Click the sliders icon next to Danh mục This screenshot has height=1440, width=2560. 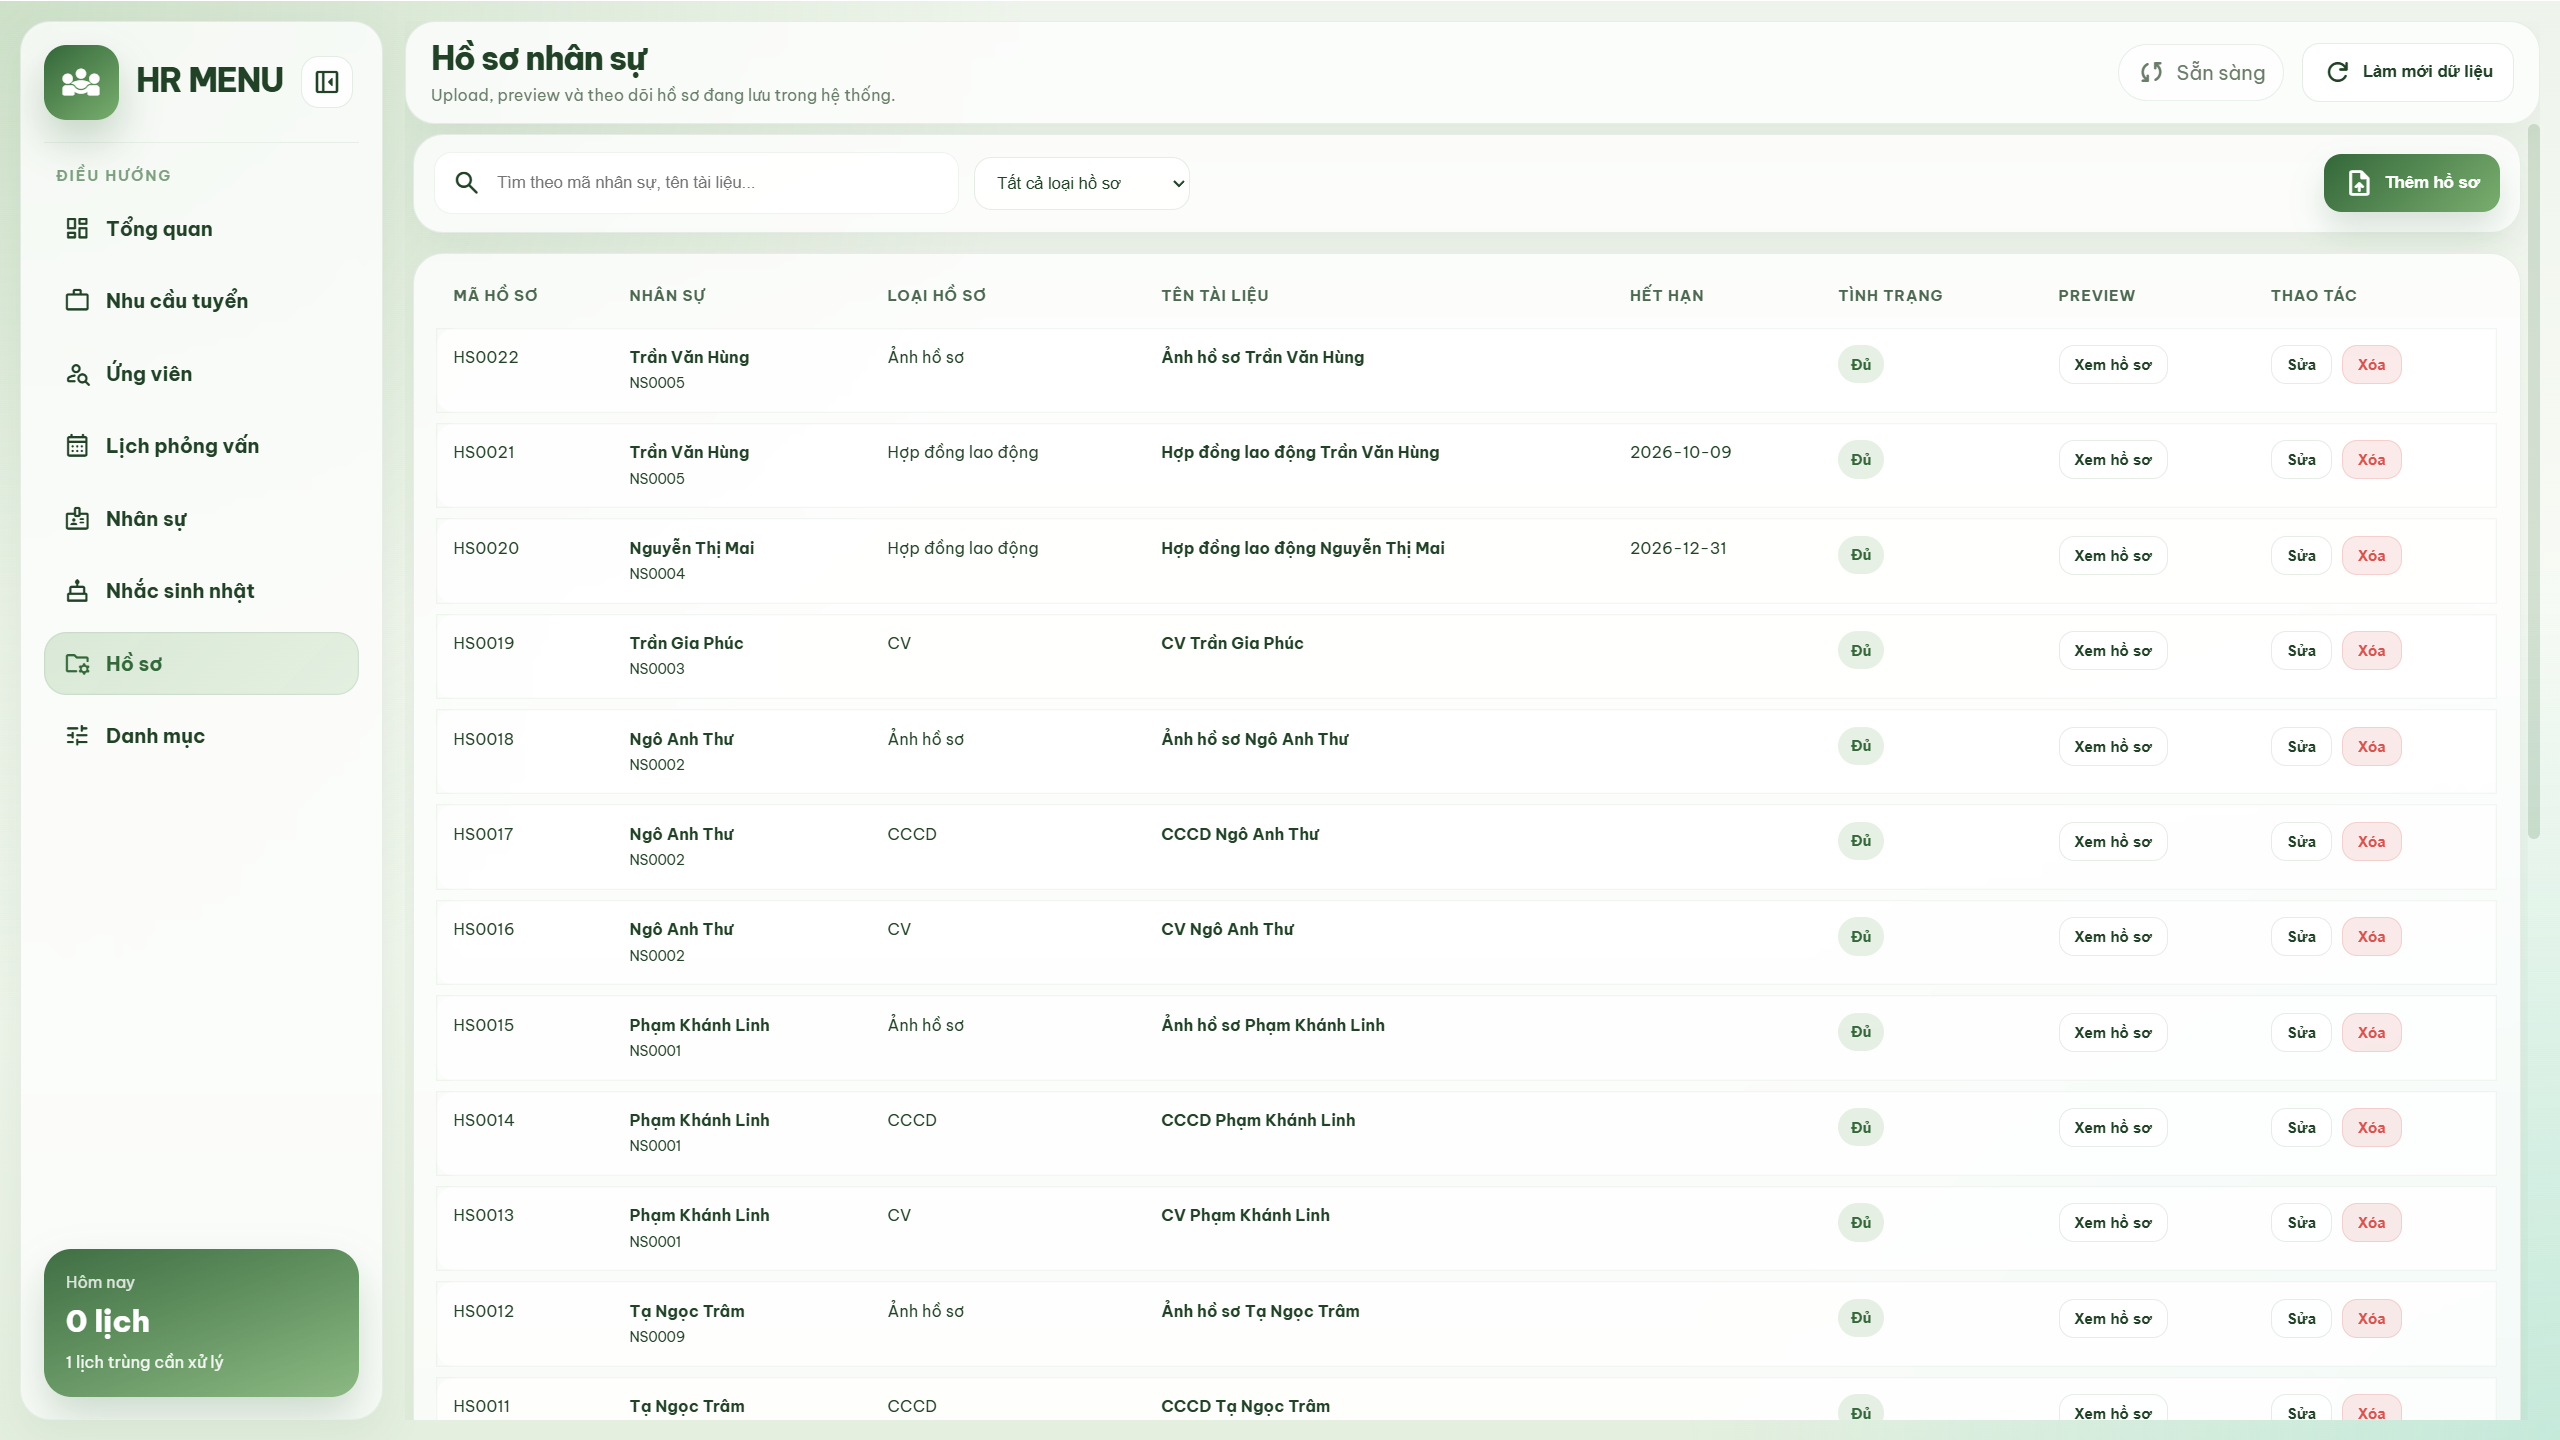tap(79, 735)
